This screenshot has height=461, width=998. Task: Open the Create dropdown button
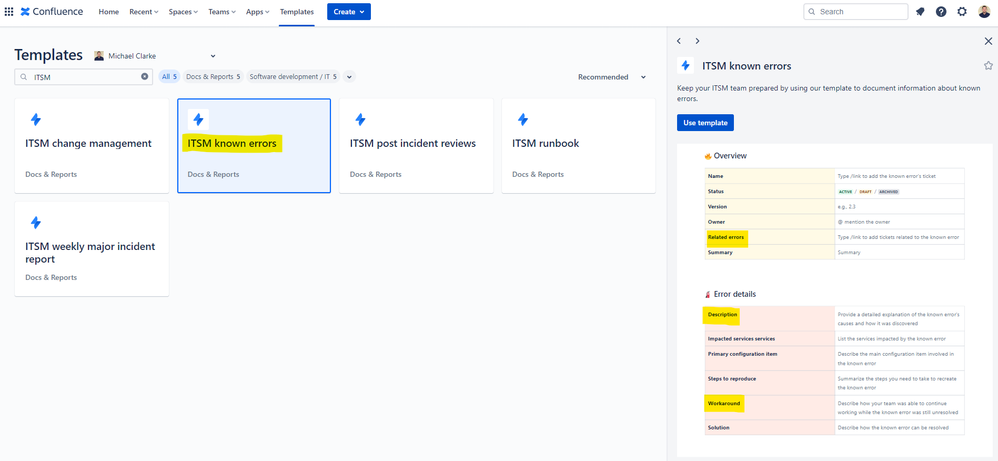349,11
